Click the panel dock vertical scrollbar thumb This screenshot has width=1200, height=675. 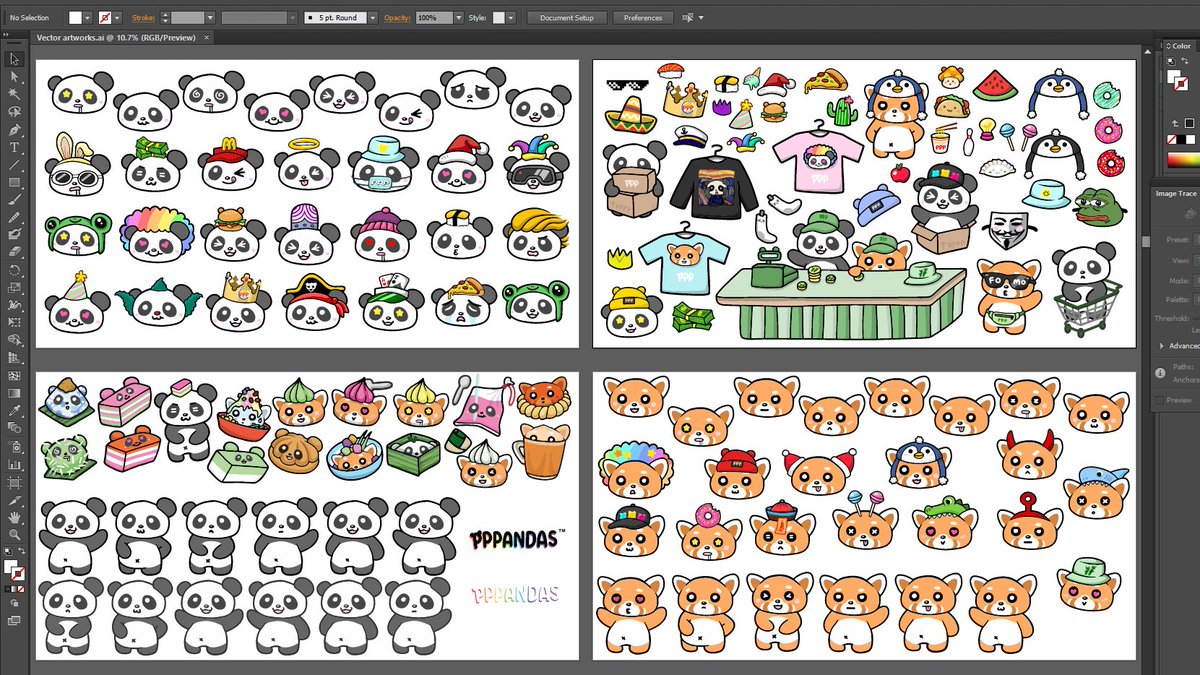(x=1146, y=241)
